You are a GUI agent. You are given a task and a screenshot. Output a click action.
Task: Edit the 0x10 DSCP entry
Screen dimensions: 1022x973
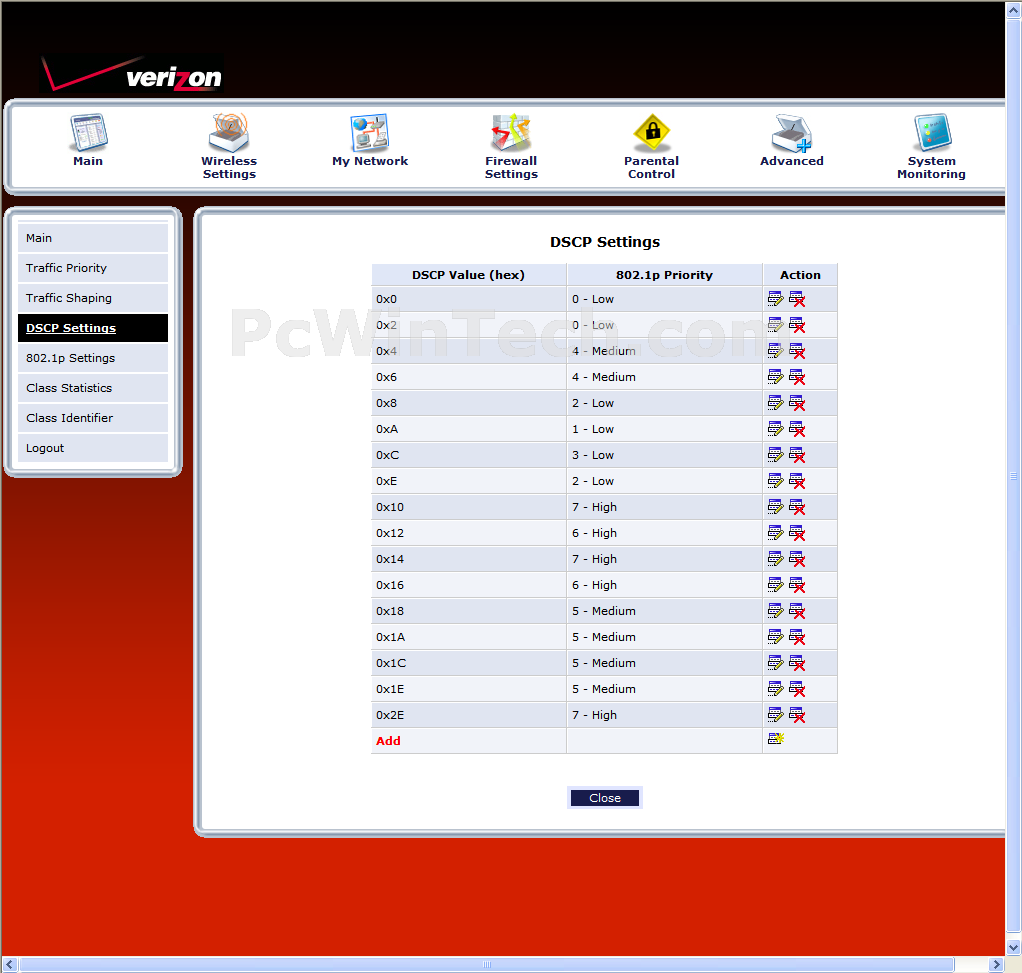coord(776,507)
